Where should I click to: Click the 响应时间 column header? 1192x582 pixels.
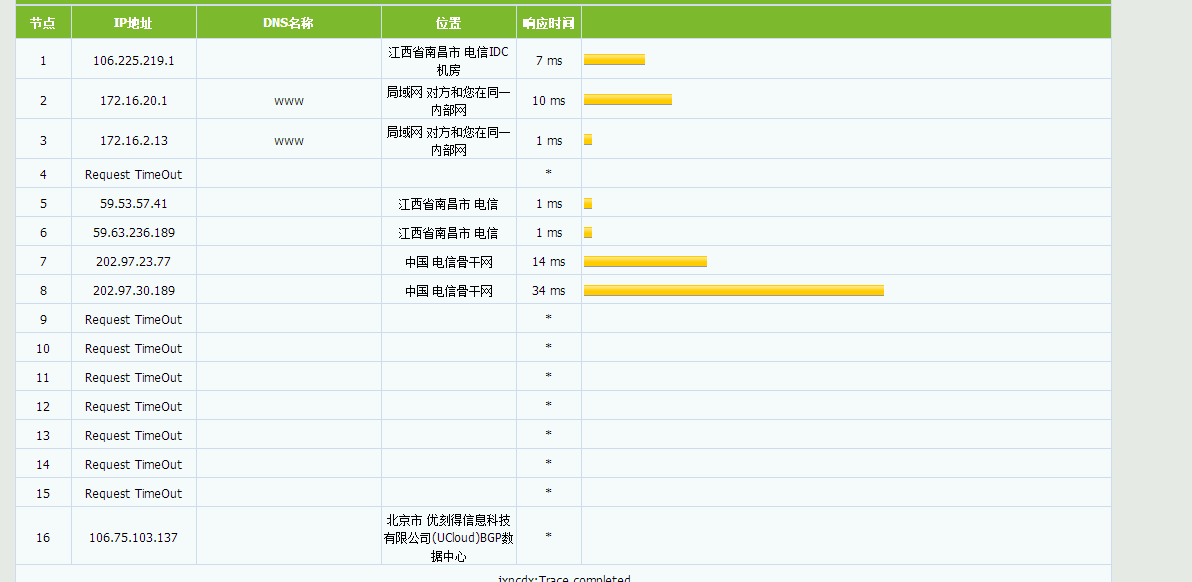(548, 24)
